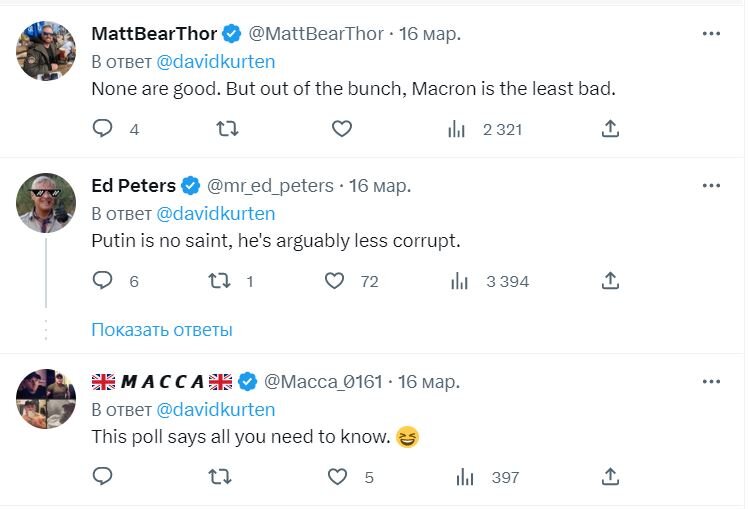Reply to MattBearThor's tweet
The image size is (748, 509).
tap(102, 128)
